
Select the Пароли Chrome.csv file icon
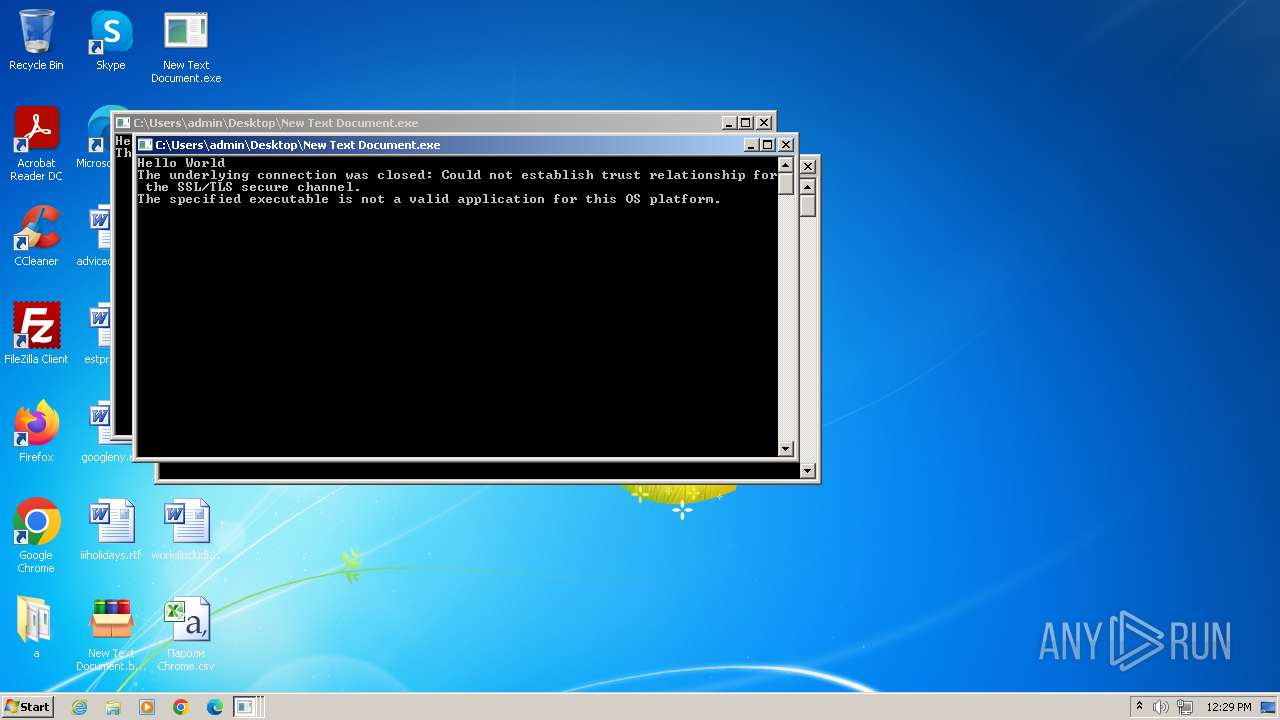click(x=186, y=634)
